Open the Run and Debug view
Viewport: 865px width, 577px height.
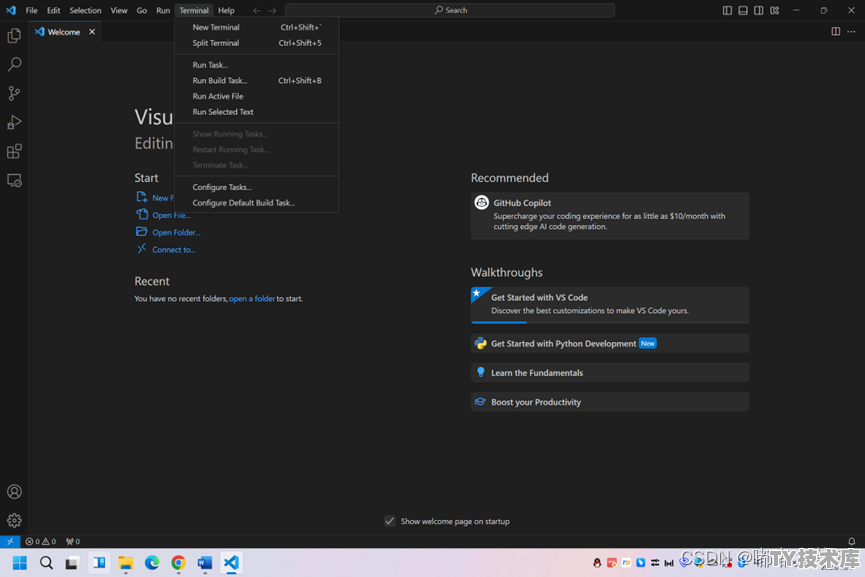tap(14, 122)
